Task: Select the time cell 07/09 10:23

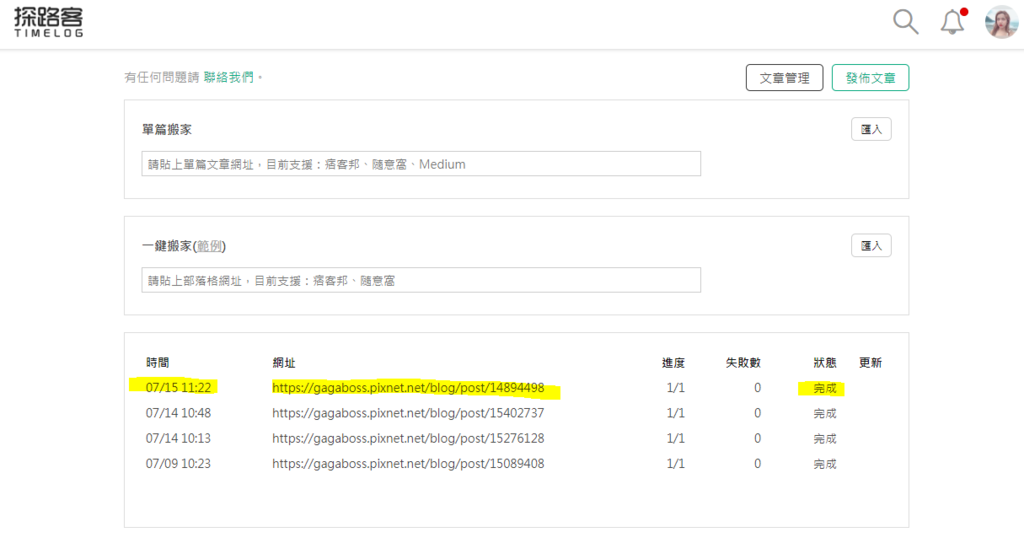Action: click(178, 464)
